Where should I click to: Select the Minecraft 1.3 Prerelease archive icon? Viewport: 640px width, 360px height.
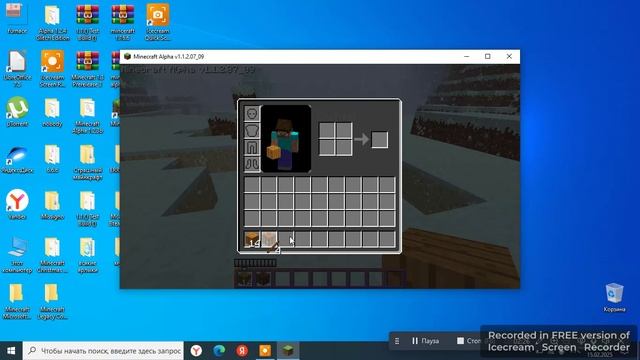click(x=87, y=69)
